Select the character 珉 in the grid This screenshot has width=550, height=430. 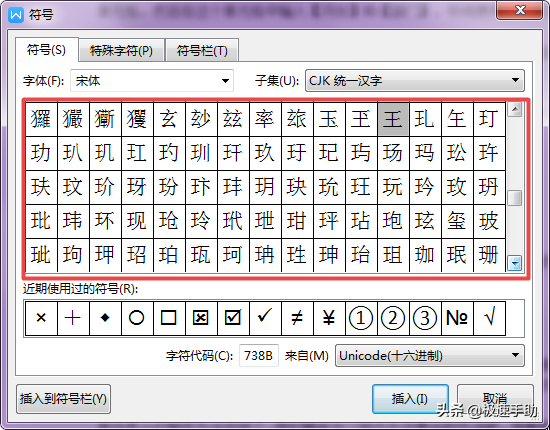coord(457,255)
